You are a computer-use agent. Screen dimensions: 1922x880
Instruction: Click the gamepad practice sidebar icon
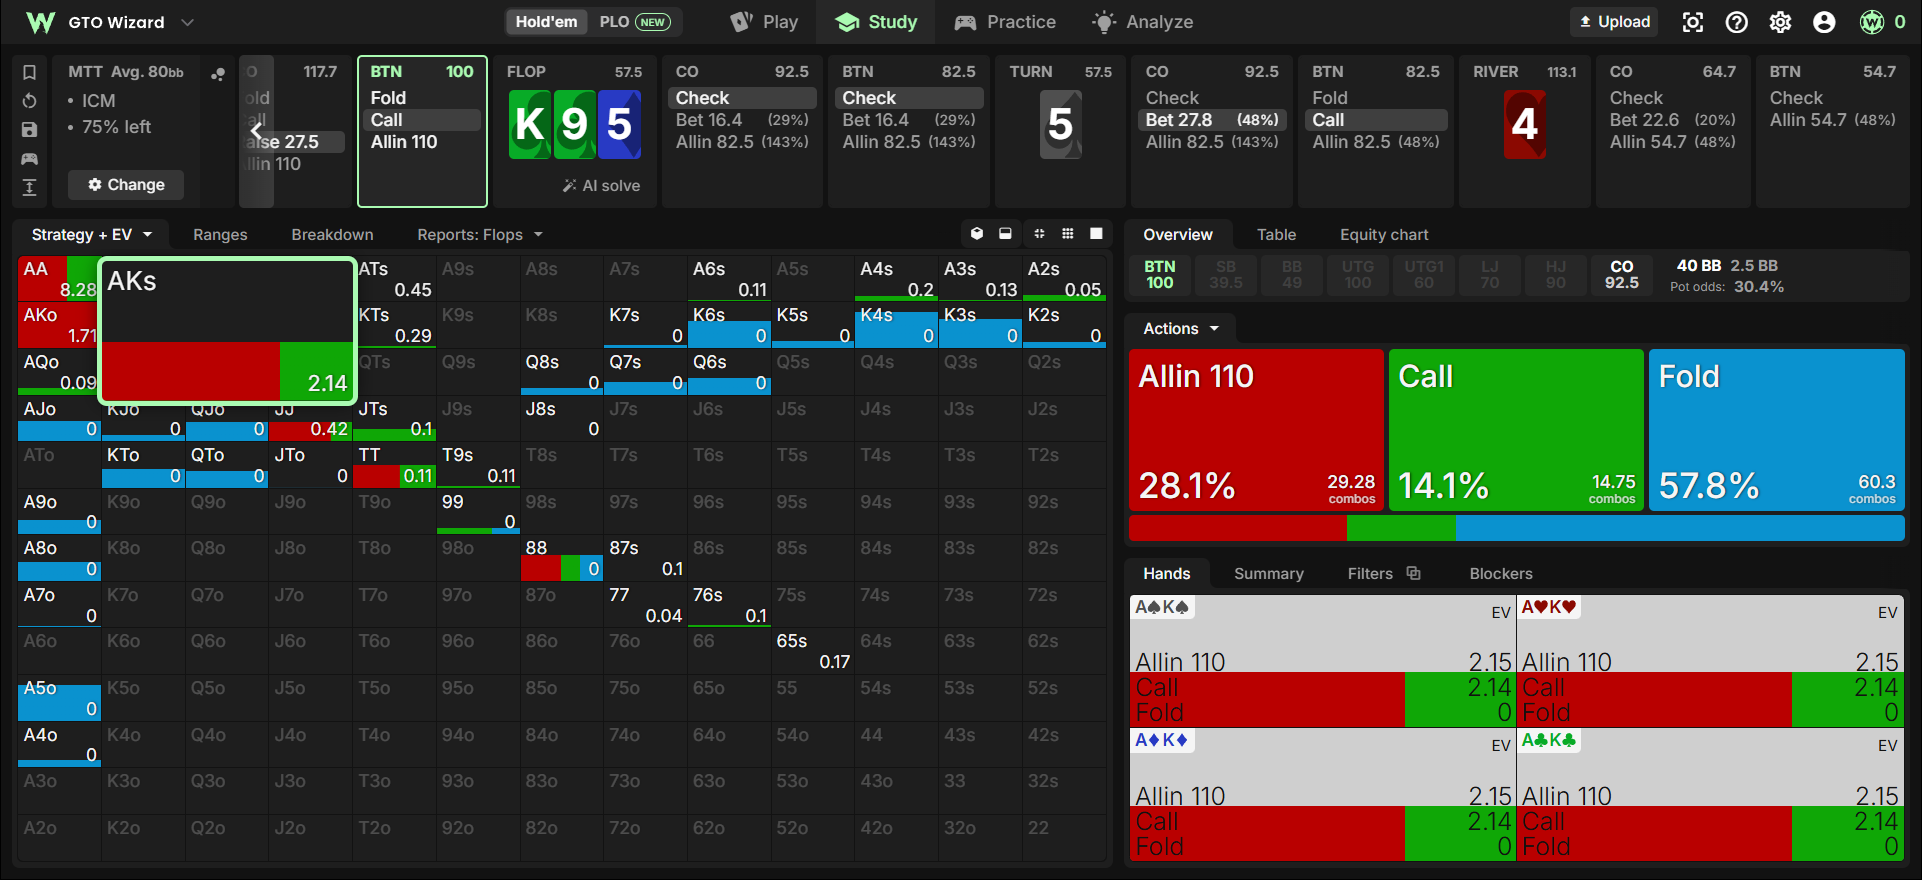[29, 159]
